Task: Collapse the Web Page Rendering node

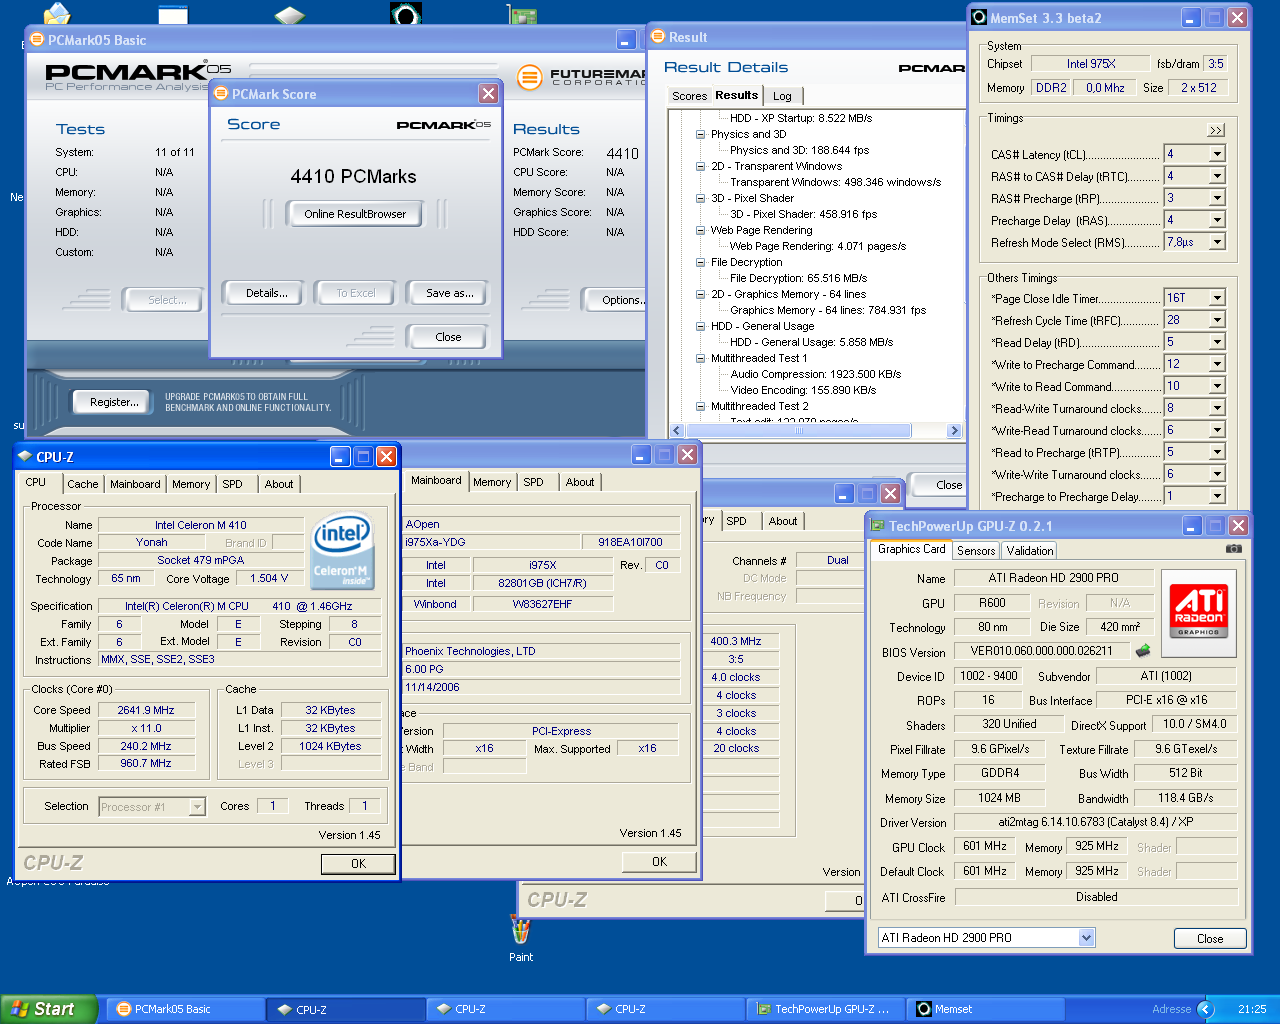Action: [701, 230]
